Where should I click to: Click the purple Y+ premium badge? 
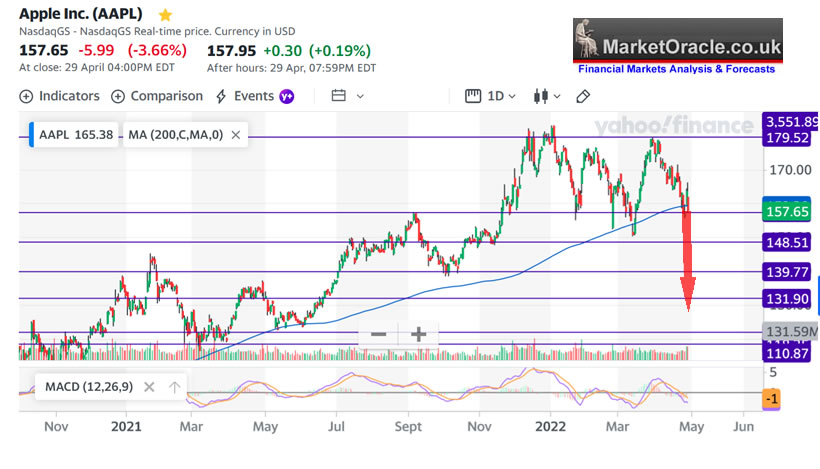click(x=287, y=96)
